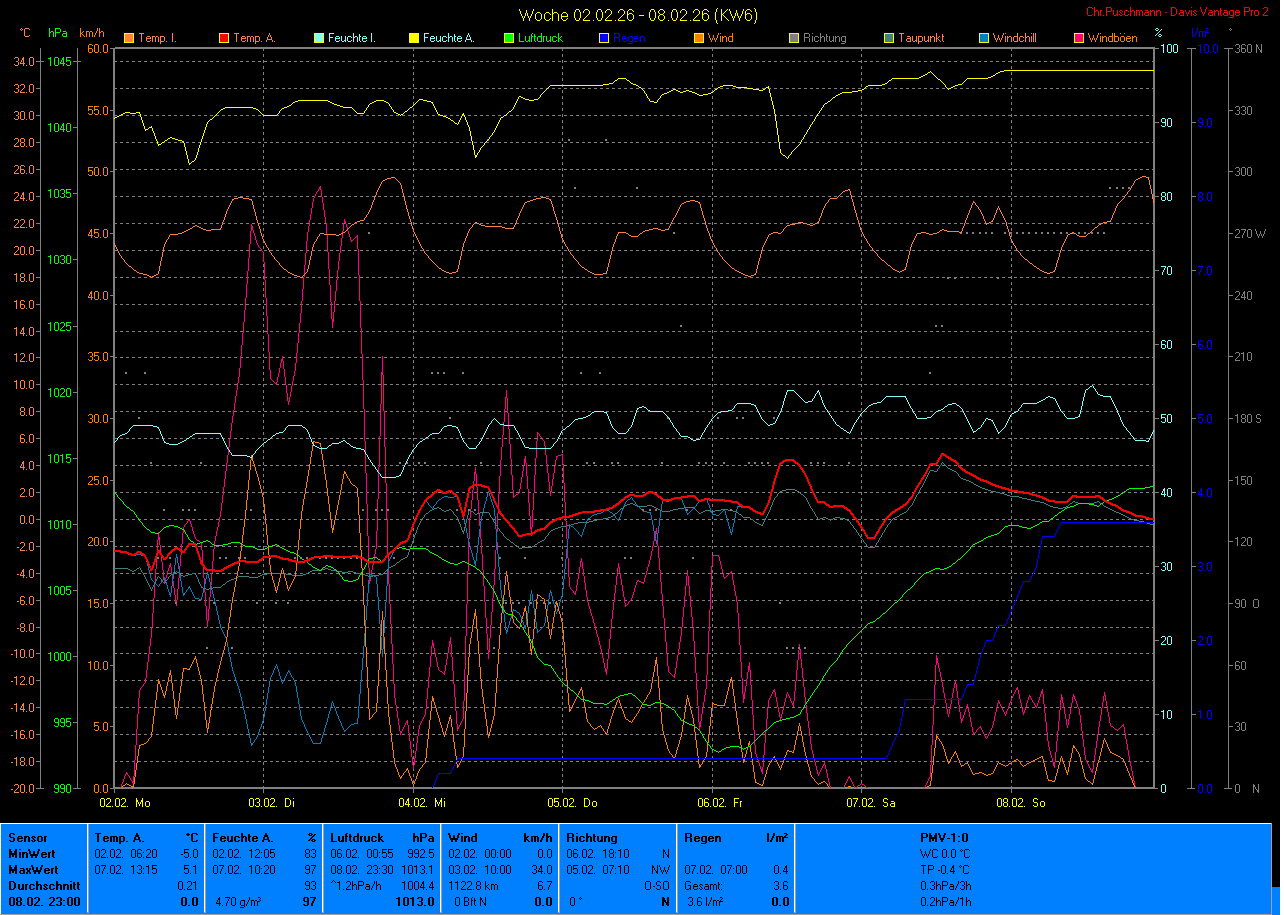Image resolution: width=1284 pixels, height=915 pixels.
Task: Click the PMV-1:0 panel heading
Action: click(x=944, y=838)
